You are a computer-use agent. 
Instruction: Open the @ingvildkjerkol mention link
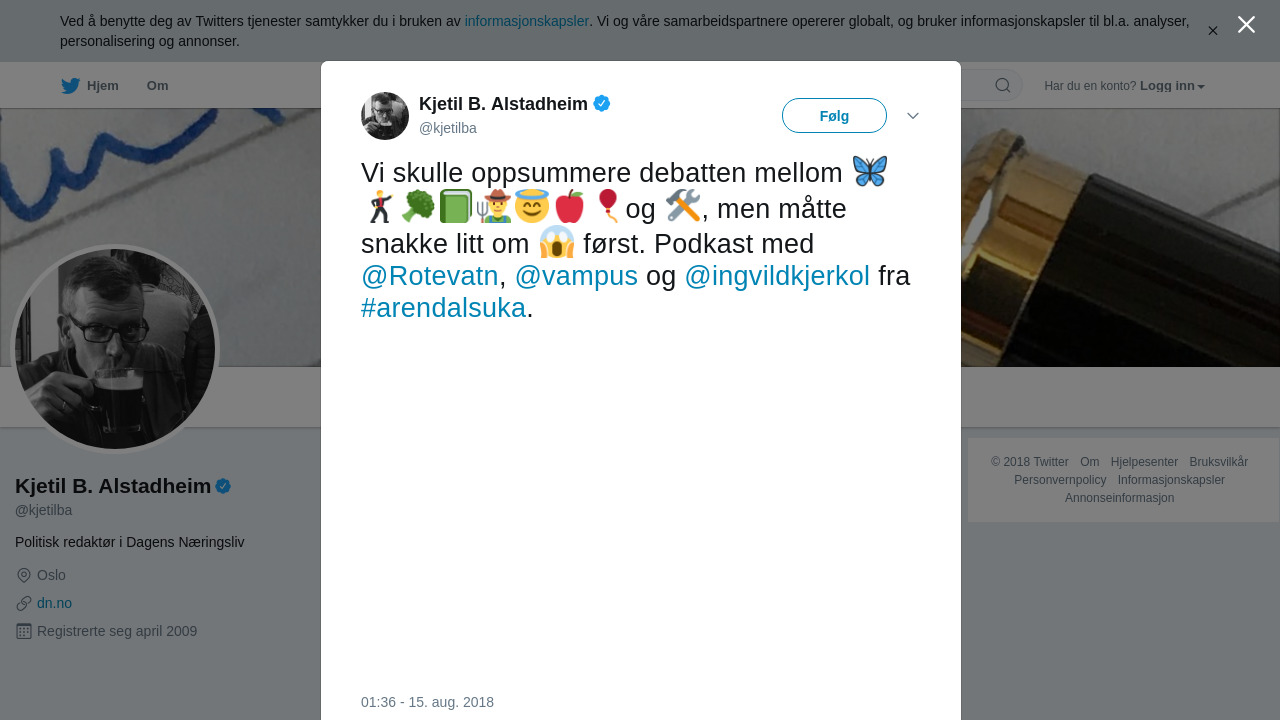click(x=777, y=276)
